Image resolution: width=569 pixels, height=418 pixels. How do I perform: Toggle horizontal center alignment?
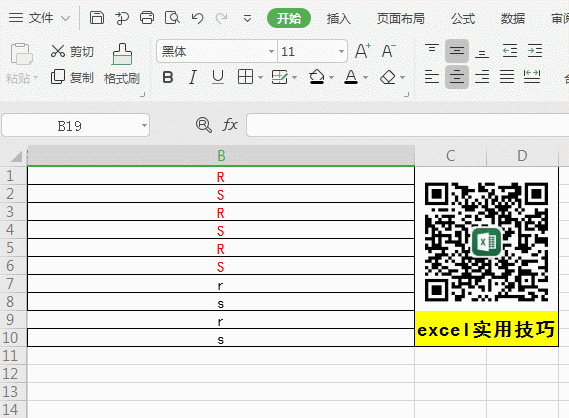tap(457, 77)
